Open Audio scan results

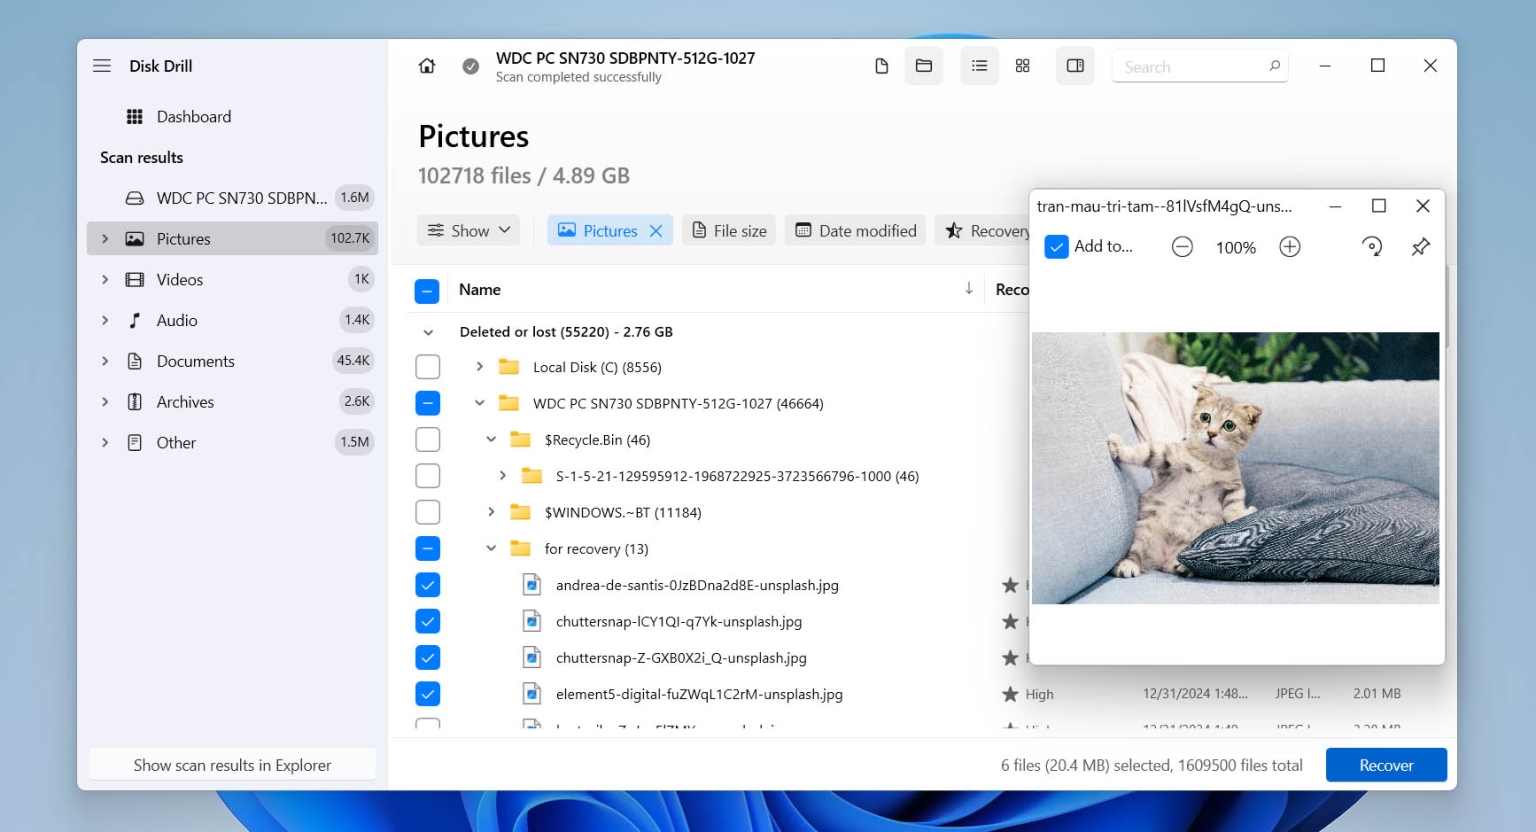pos(176,320)
